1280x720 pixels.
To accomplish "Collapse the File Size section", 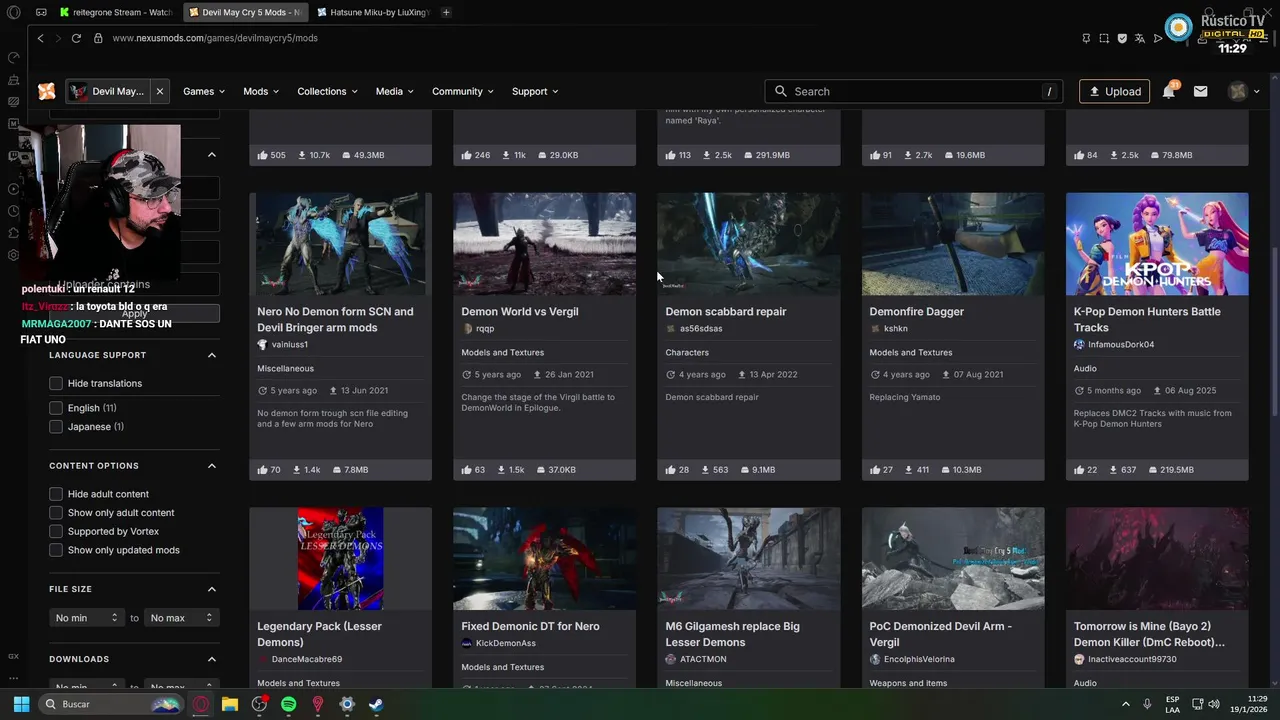I will [x=212, y=589].
